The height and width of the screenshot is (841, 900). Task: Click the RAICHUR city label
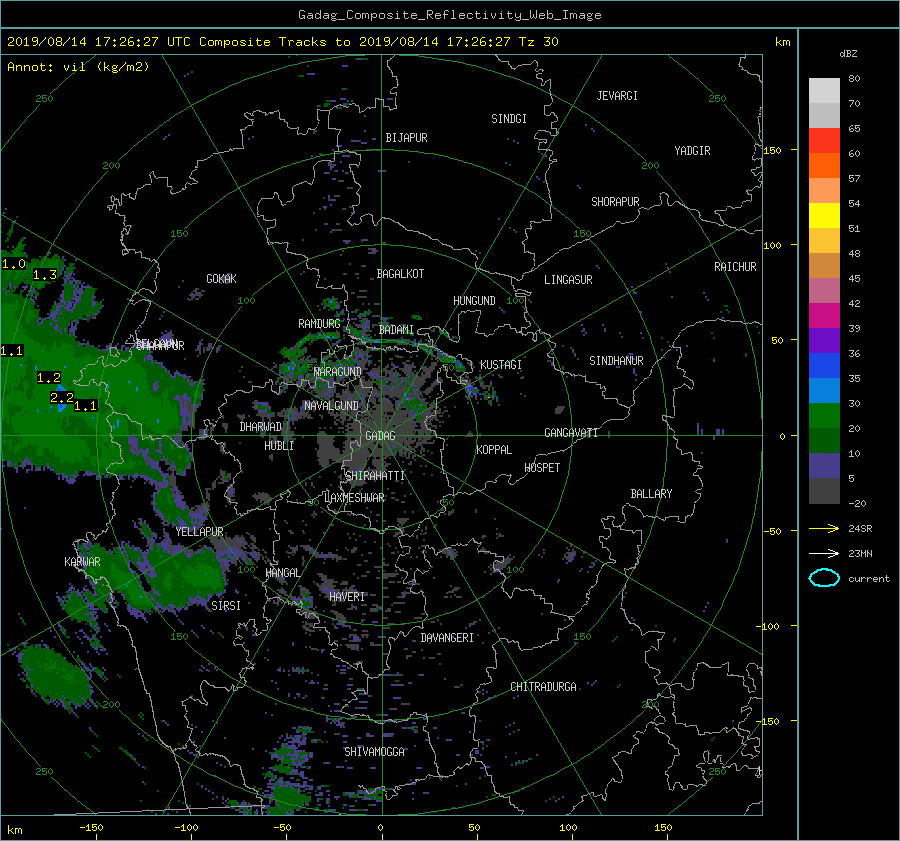(x=735, y=267)
